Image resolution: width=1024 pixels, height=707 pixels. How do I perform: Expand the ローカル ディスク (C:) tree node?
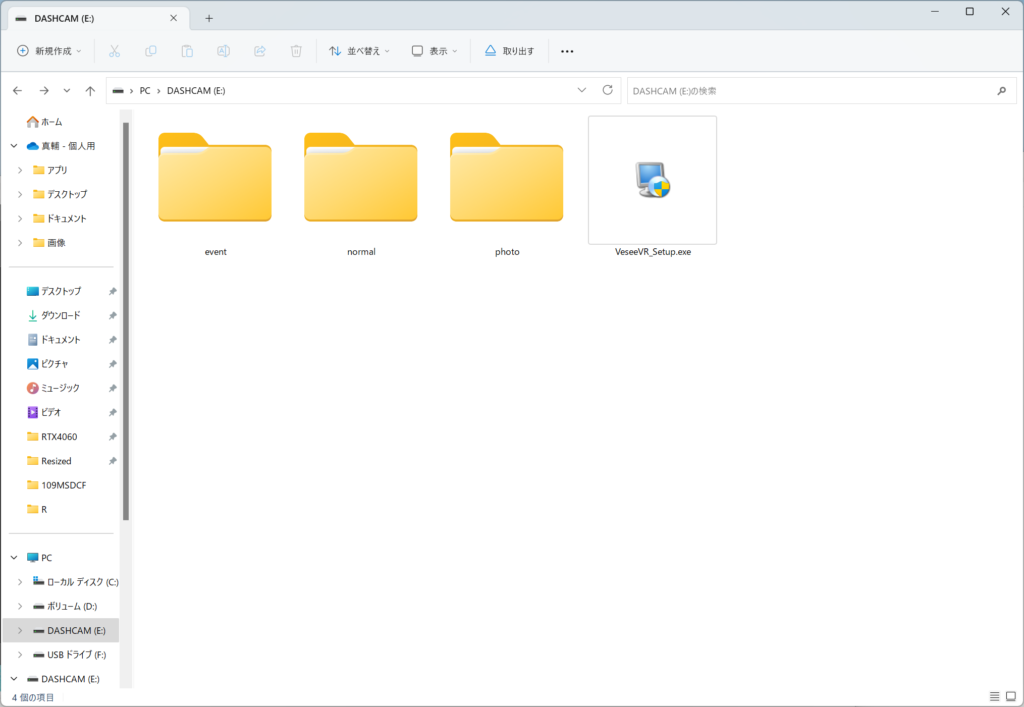20,582
